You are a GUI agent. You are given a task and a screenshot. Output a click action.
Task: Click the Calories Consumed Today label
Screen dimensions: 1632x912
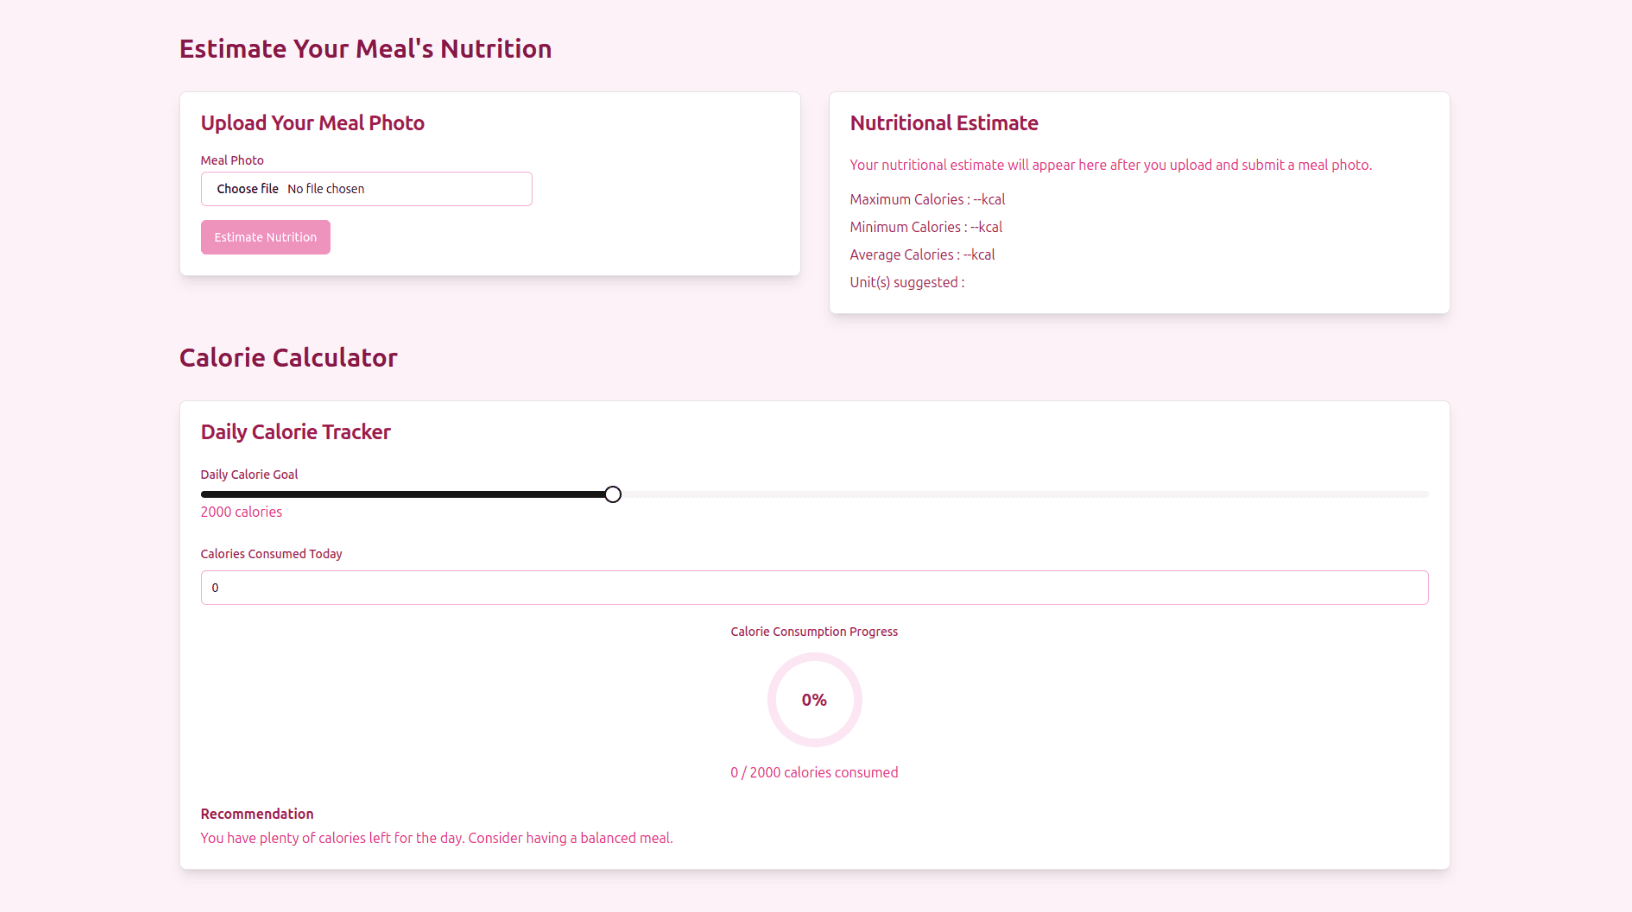271,554
